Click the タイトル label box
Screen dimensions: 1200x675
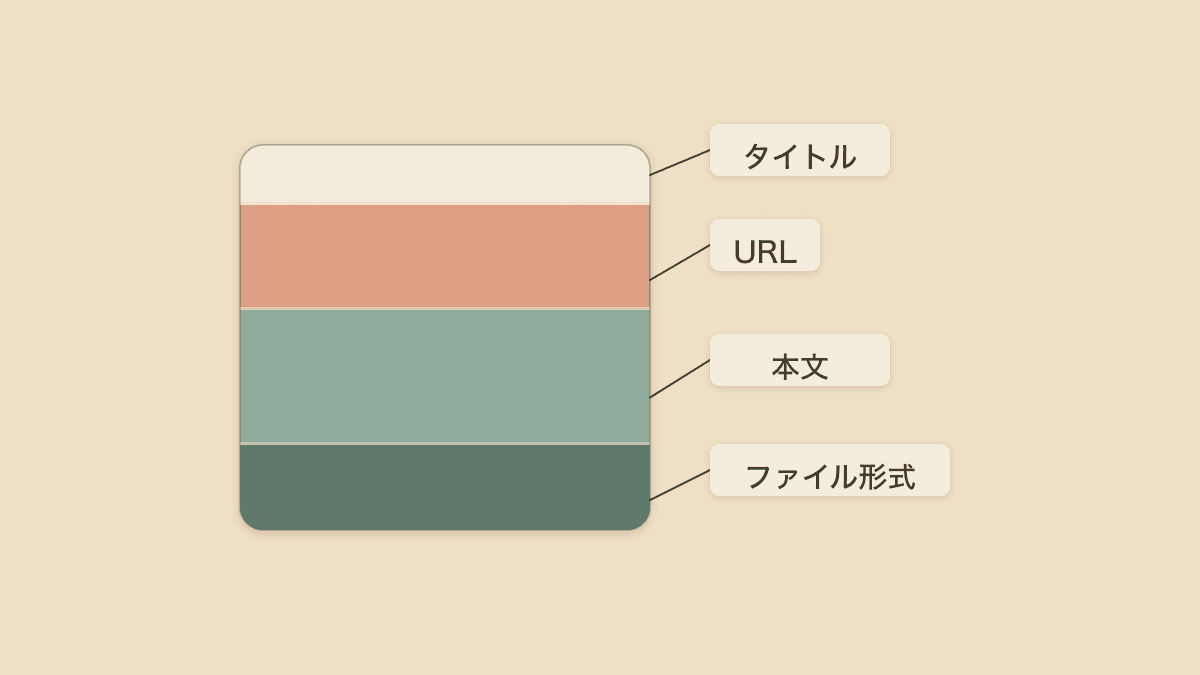pos(800,150)
